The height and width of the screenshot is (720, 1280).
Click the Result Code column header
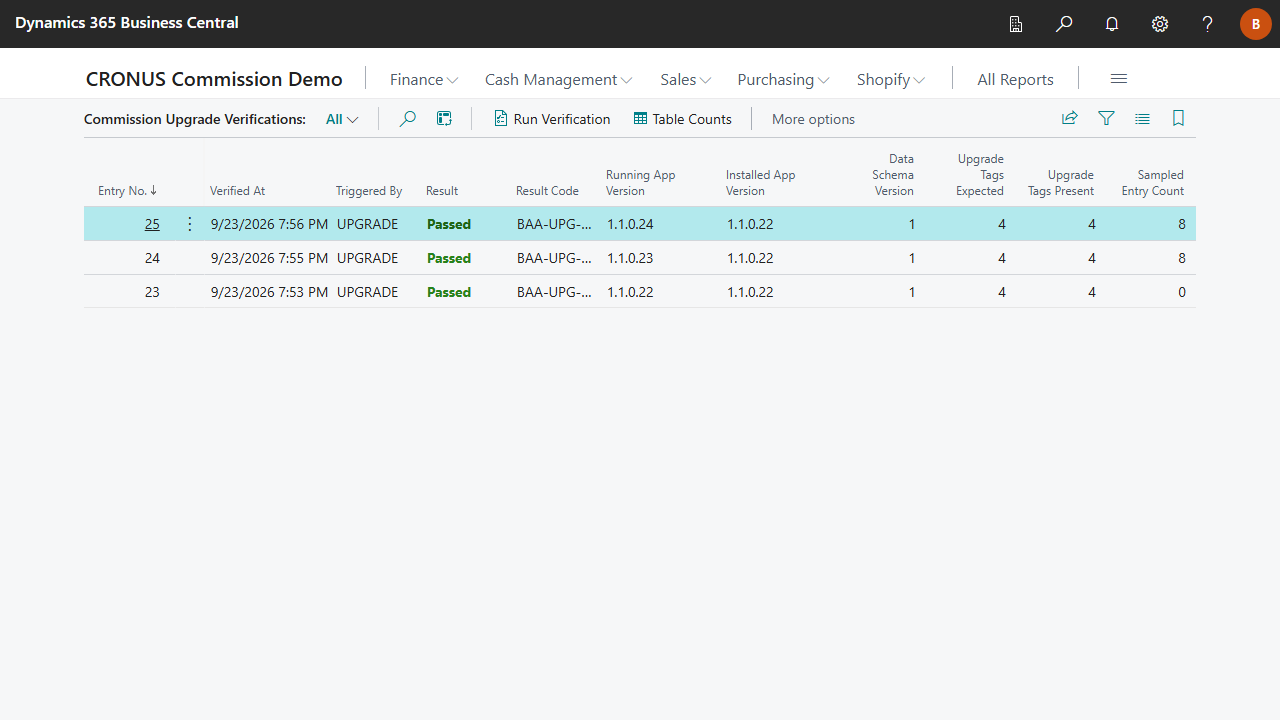pyautogui.click(x=547, y=191)
